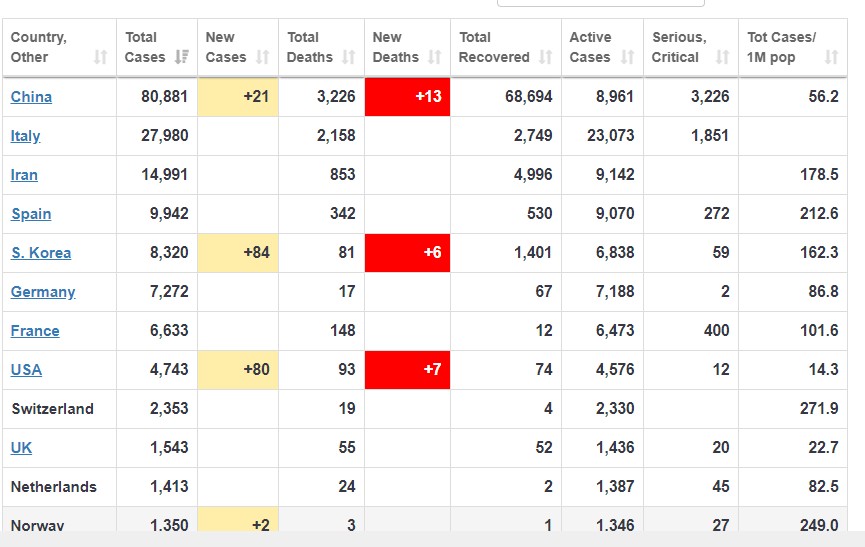Select Norway's +2 new cases cell
Viewport: 865px width, 547px height.
(x=238, y=519)
